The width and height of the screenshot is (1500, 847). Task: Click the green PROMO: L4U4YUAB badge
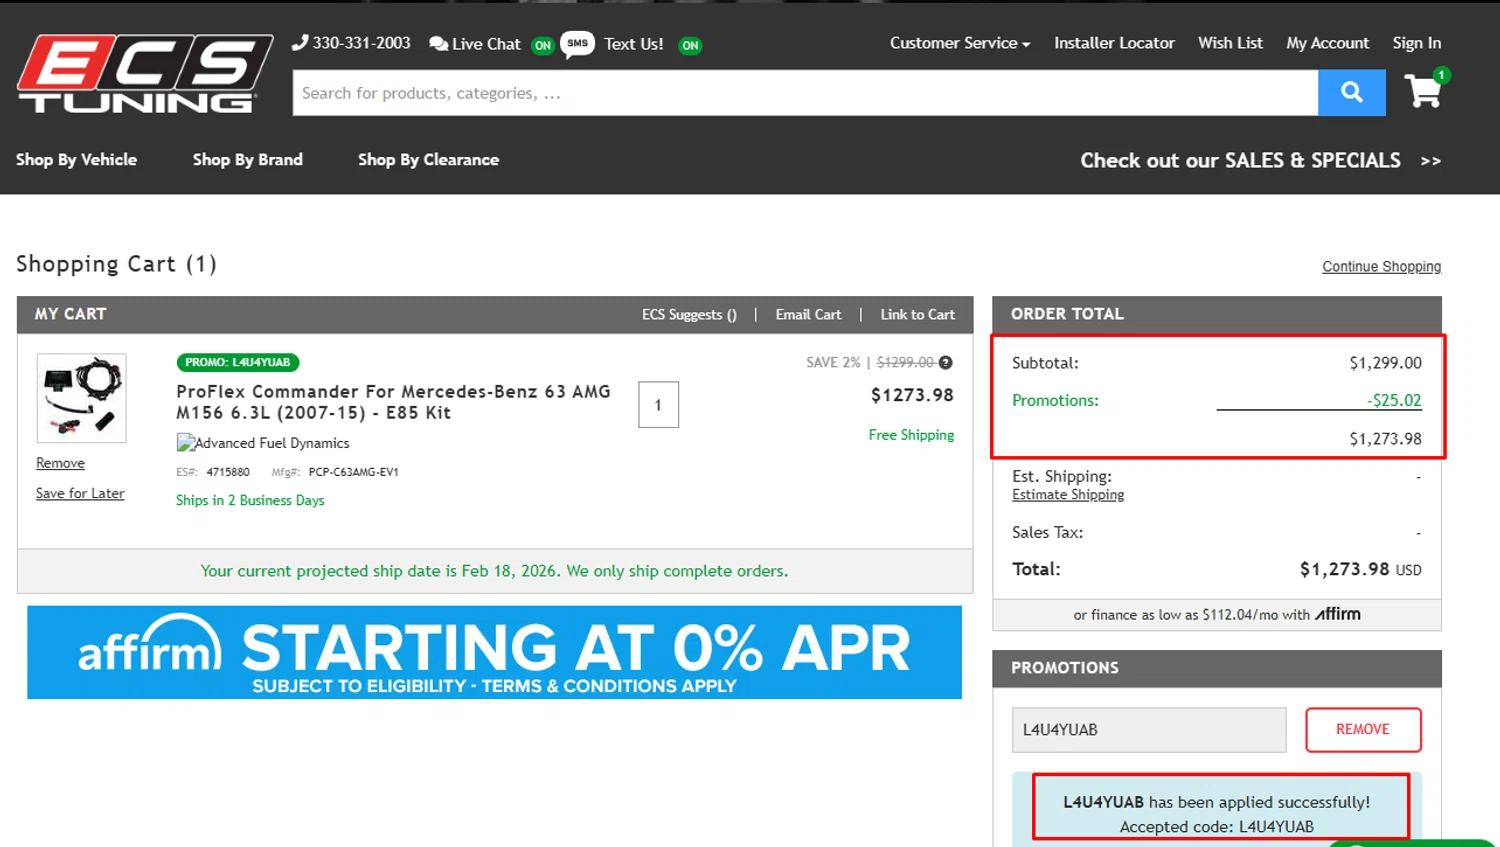(x=238, y=362)
